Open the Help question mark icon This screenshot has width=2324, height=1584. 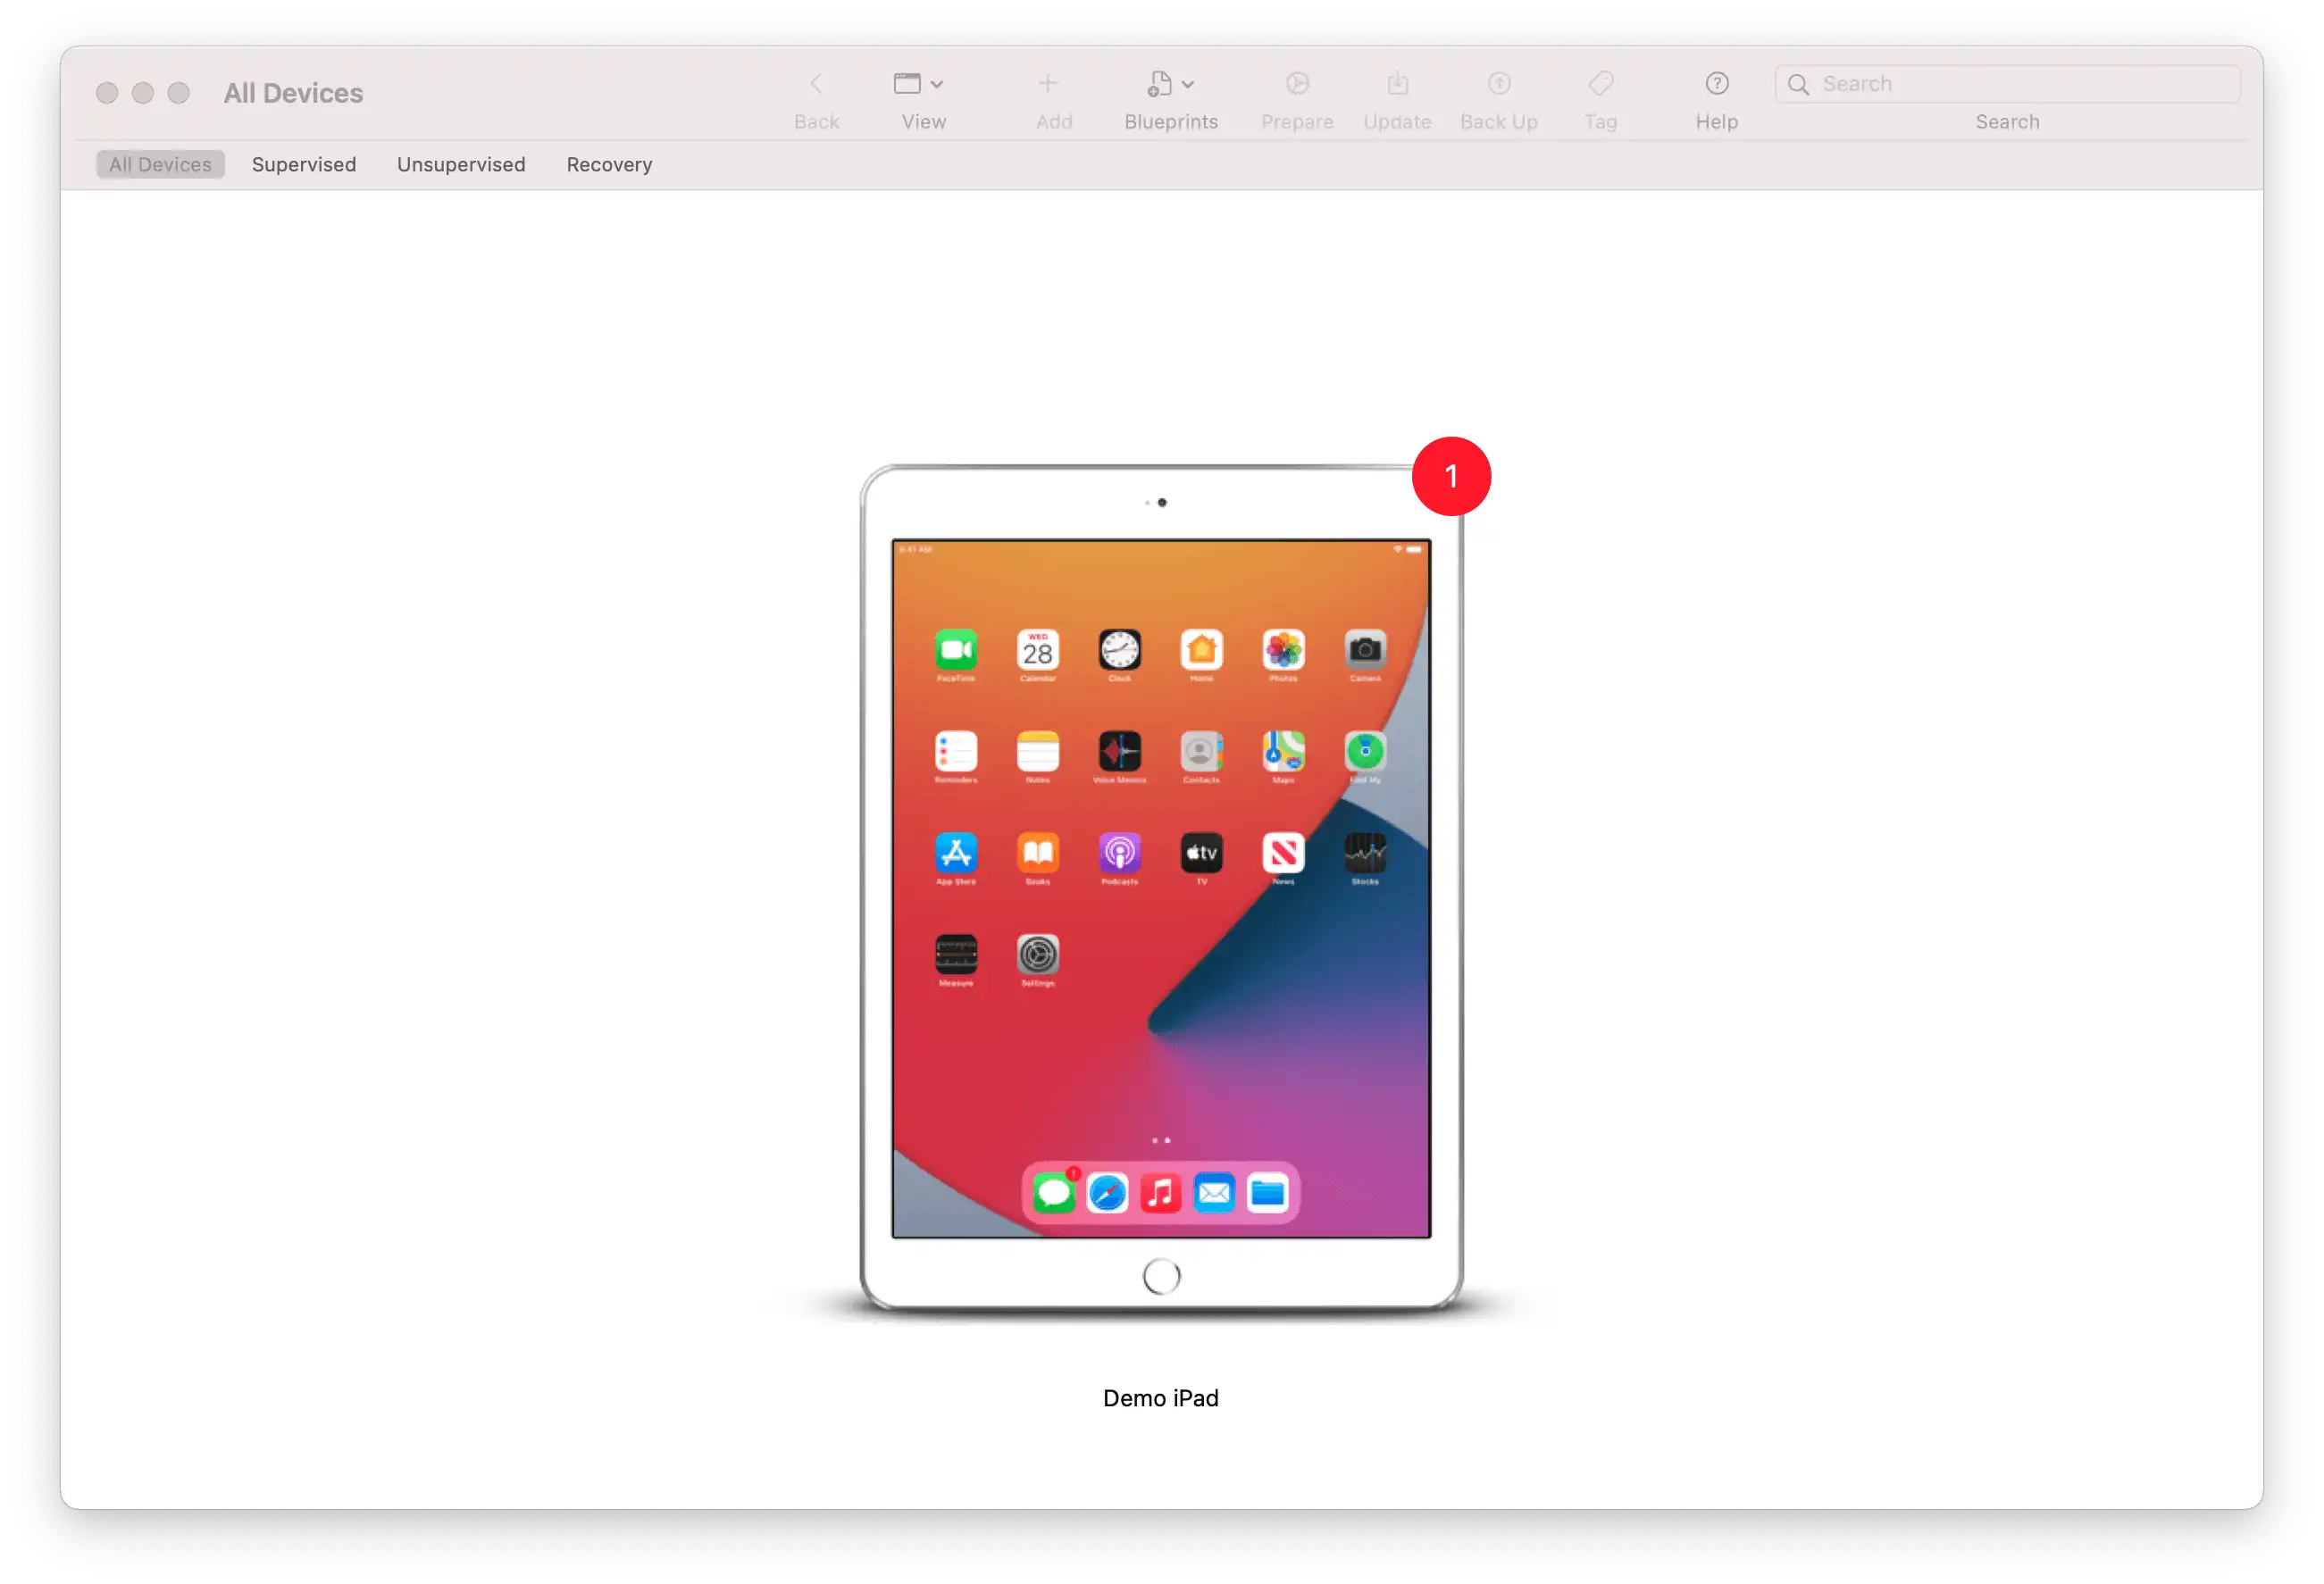[x=1716, y=83]
